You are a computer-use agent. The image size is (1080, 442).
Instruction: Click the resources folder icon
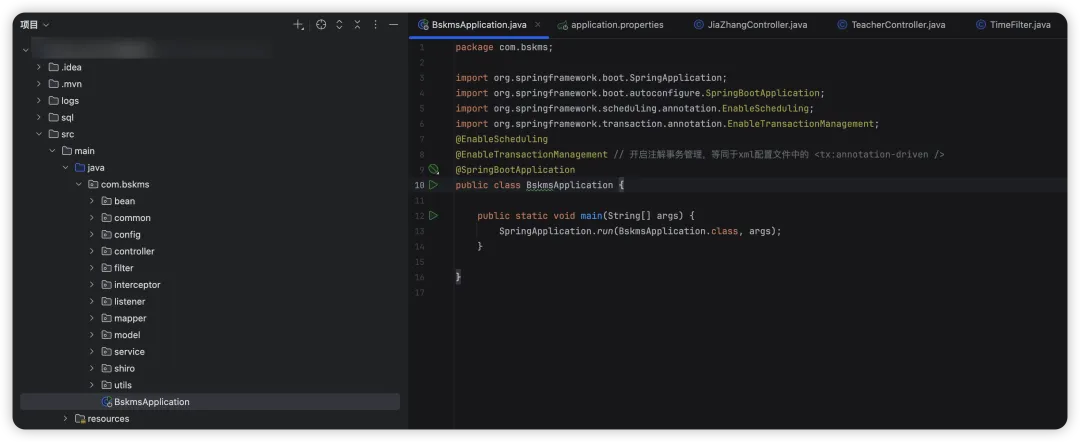[80, 419]
